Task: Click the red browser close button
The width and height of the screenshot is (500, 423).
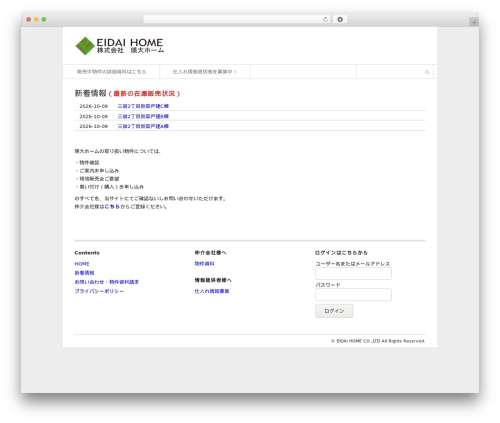Action: (29, 20)
